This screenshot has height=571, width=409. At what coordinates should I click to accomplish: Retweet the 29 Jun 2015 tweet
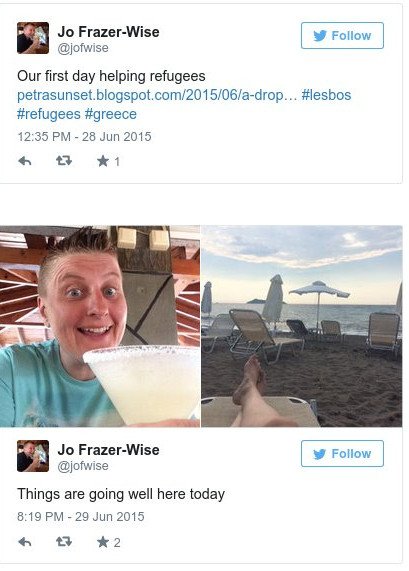tap(64, 542)
